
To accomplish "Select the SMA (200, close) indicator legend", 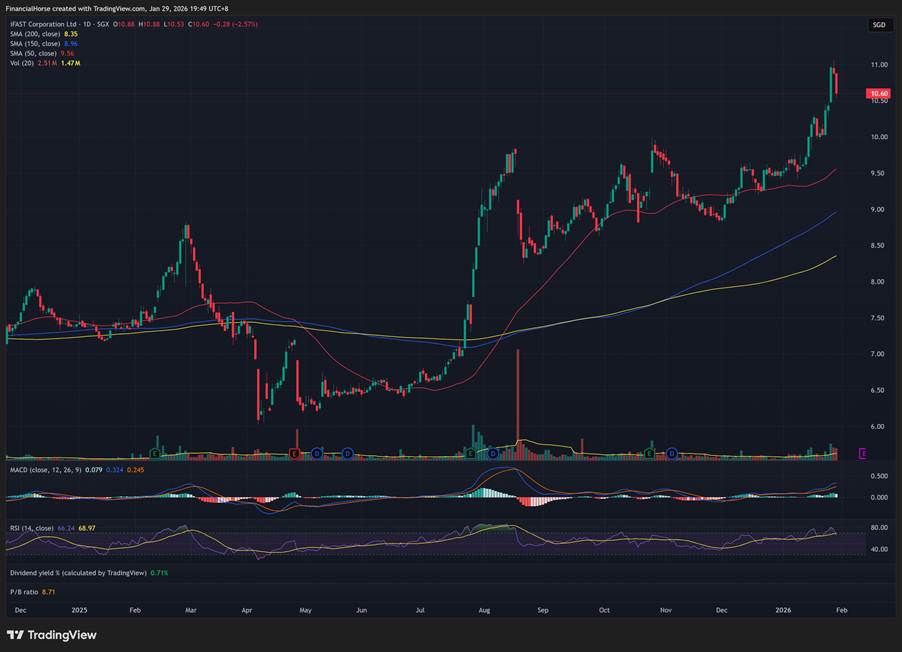I will (x=34, y=34).
